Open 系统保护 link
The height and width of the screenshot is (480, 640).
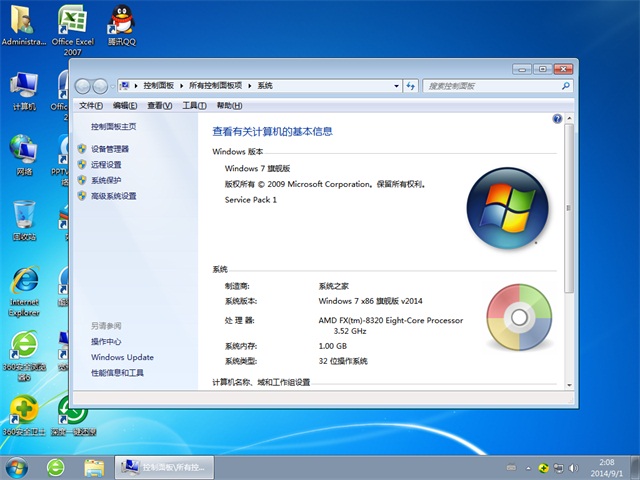[x=106, y=180]
